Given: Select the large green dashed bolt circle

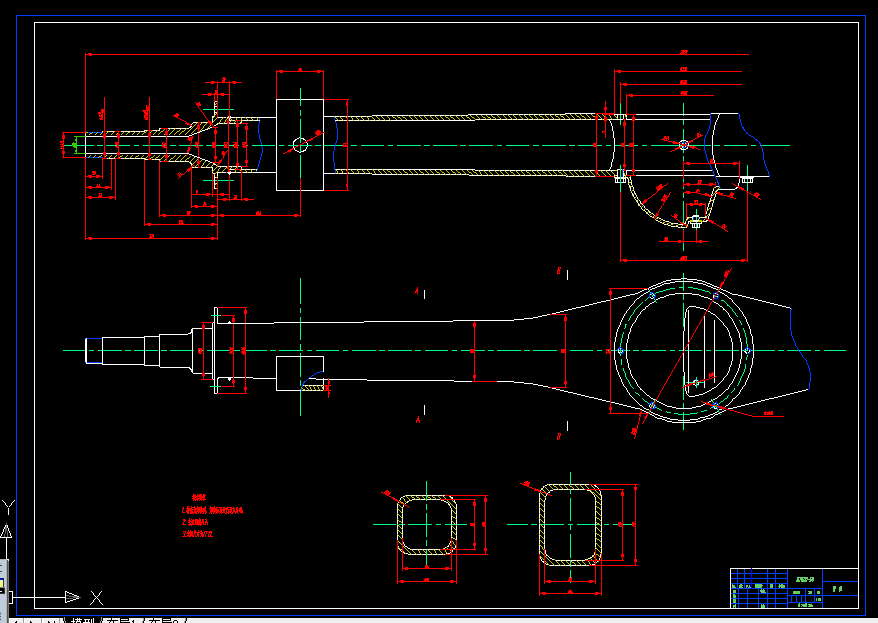Looking at the screenshot, I should point(684,351).
